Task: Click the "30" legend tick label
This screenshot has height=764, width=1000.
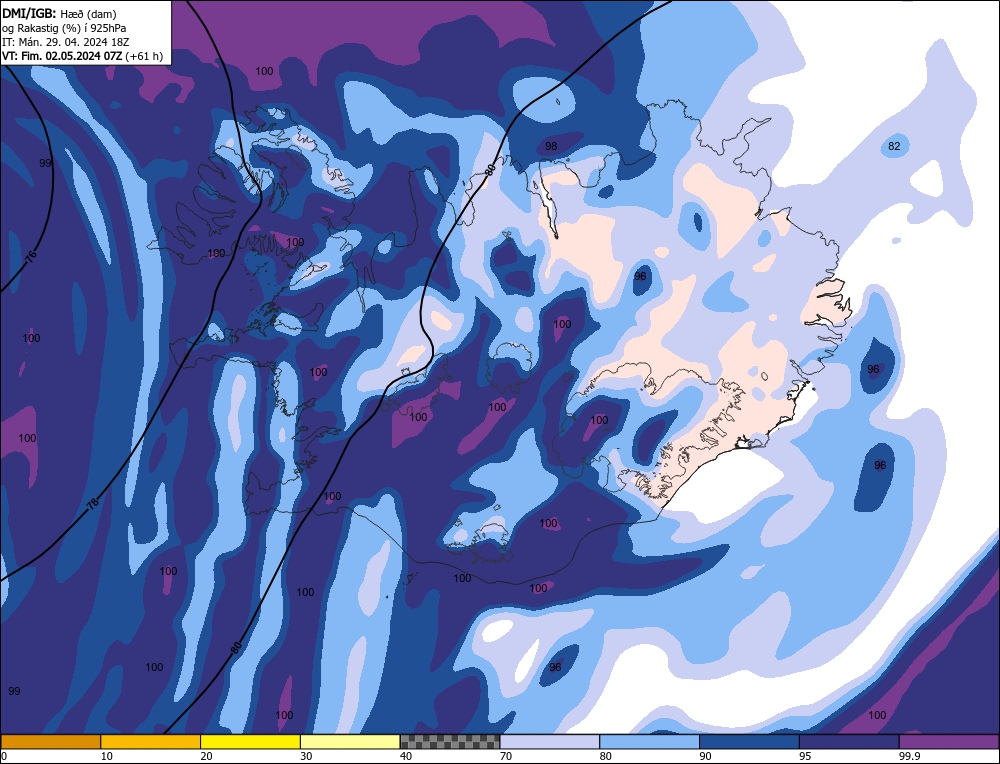Action: click(306, 756)
